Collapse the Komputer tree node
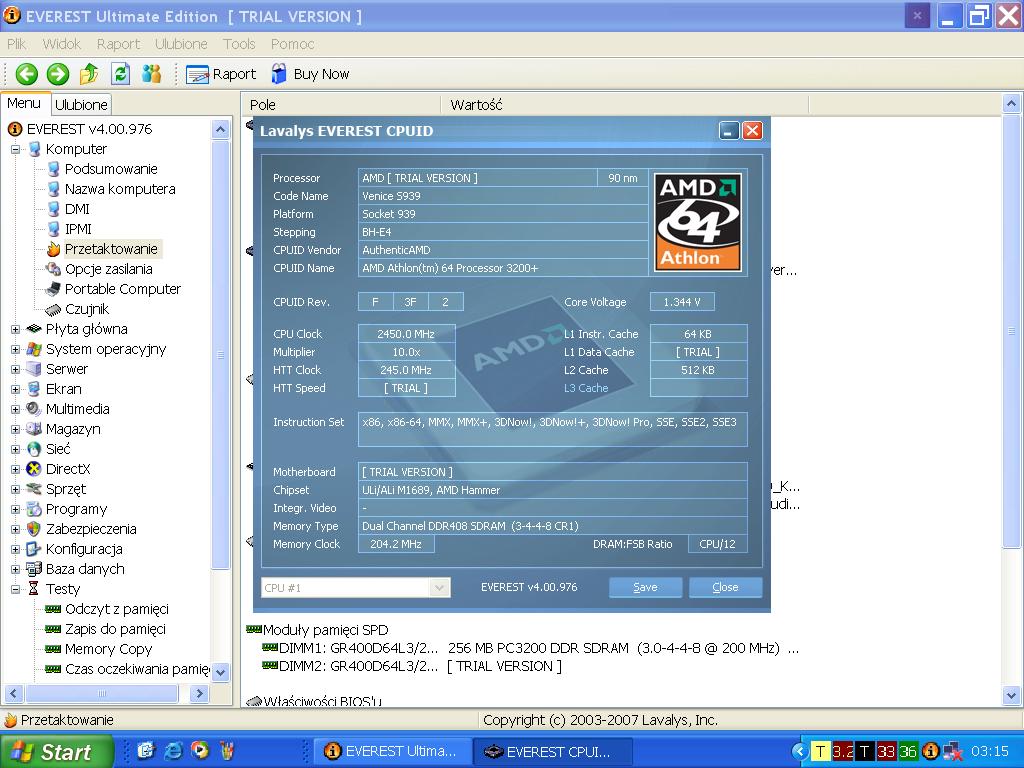Screen dimensions: 1024x768 click(x=15, y=149)
